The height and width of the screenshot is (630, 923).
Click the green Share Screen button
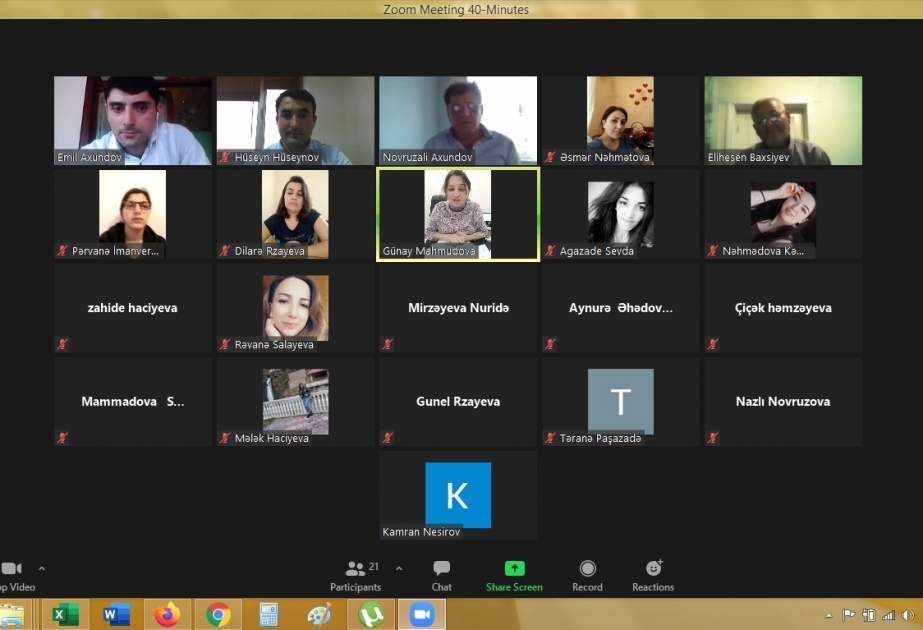click(x=514, y=576)
